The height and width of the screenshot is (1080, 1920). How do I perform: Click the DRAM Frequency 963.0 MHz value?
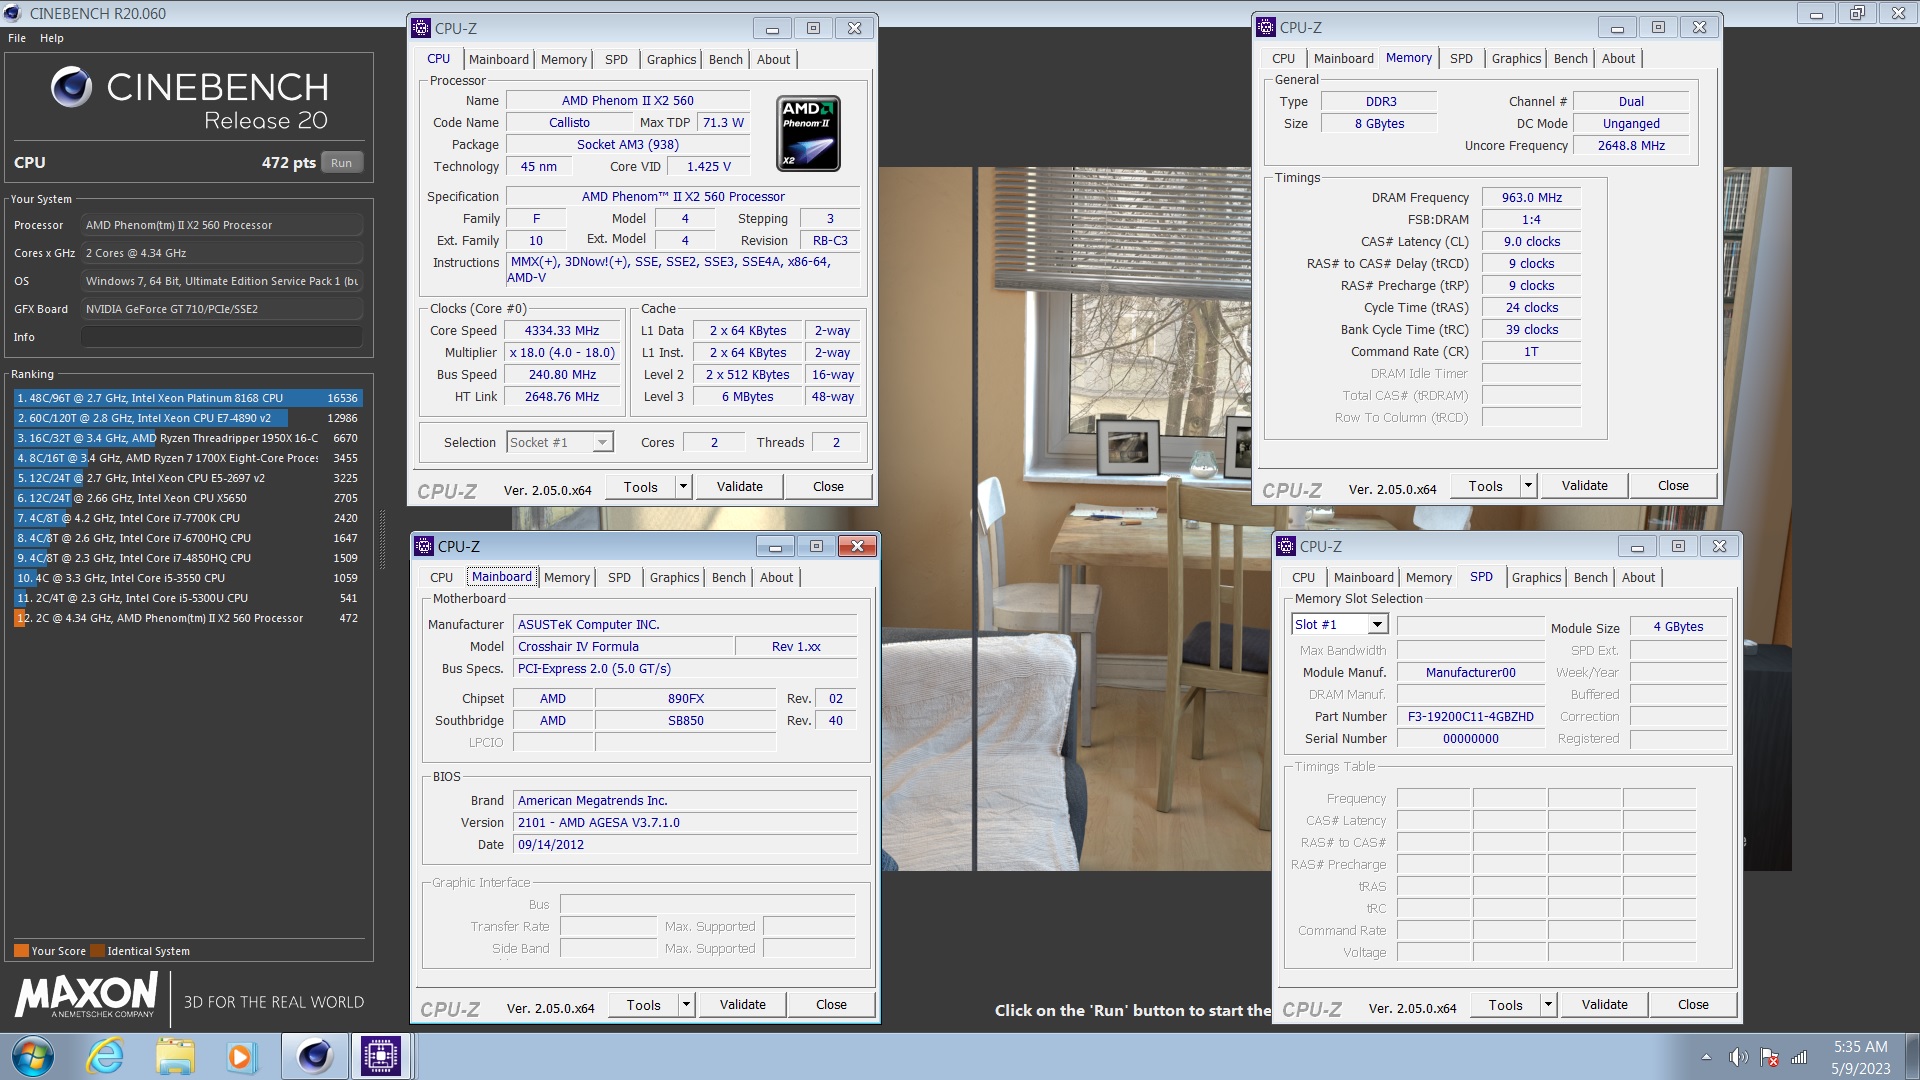[1531, 198]
